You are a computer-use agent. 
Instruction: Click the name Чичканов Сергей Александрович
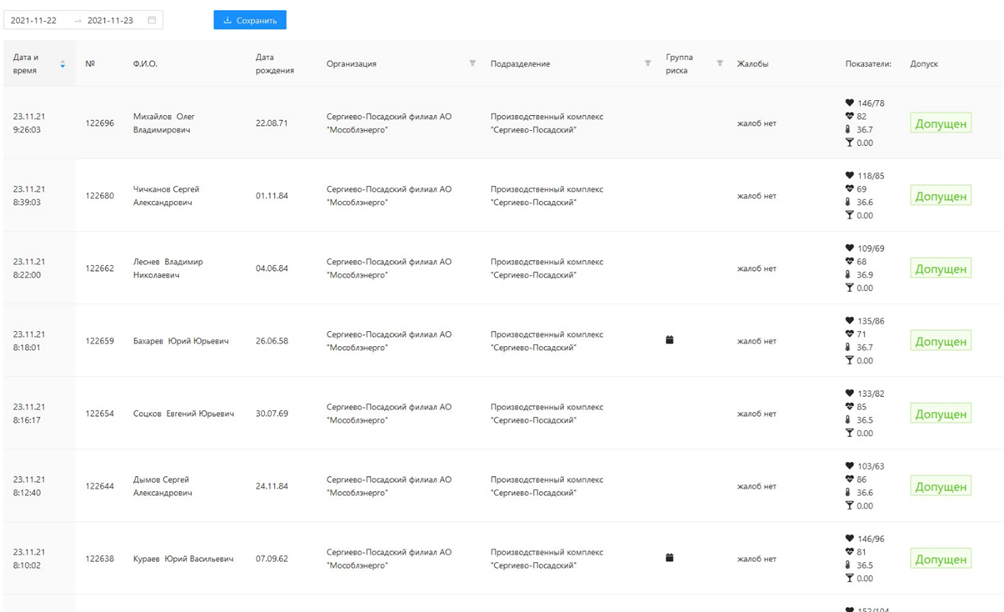(x=166, y=196)
